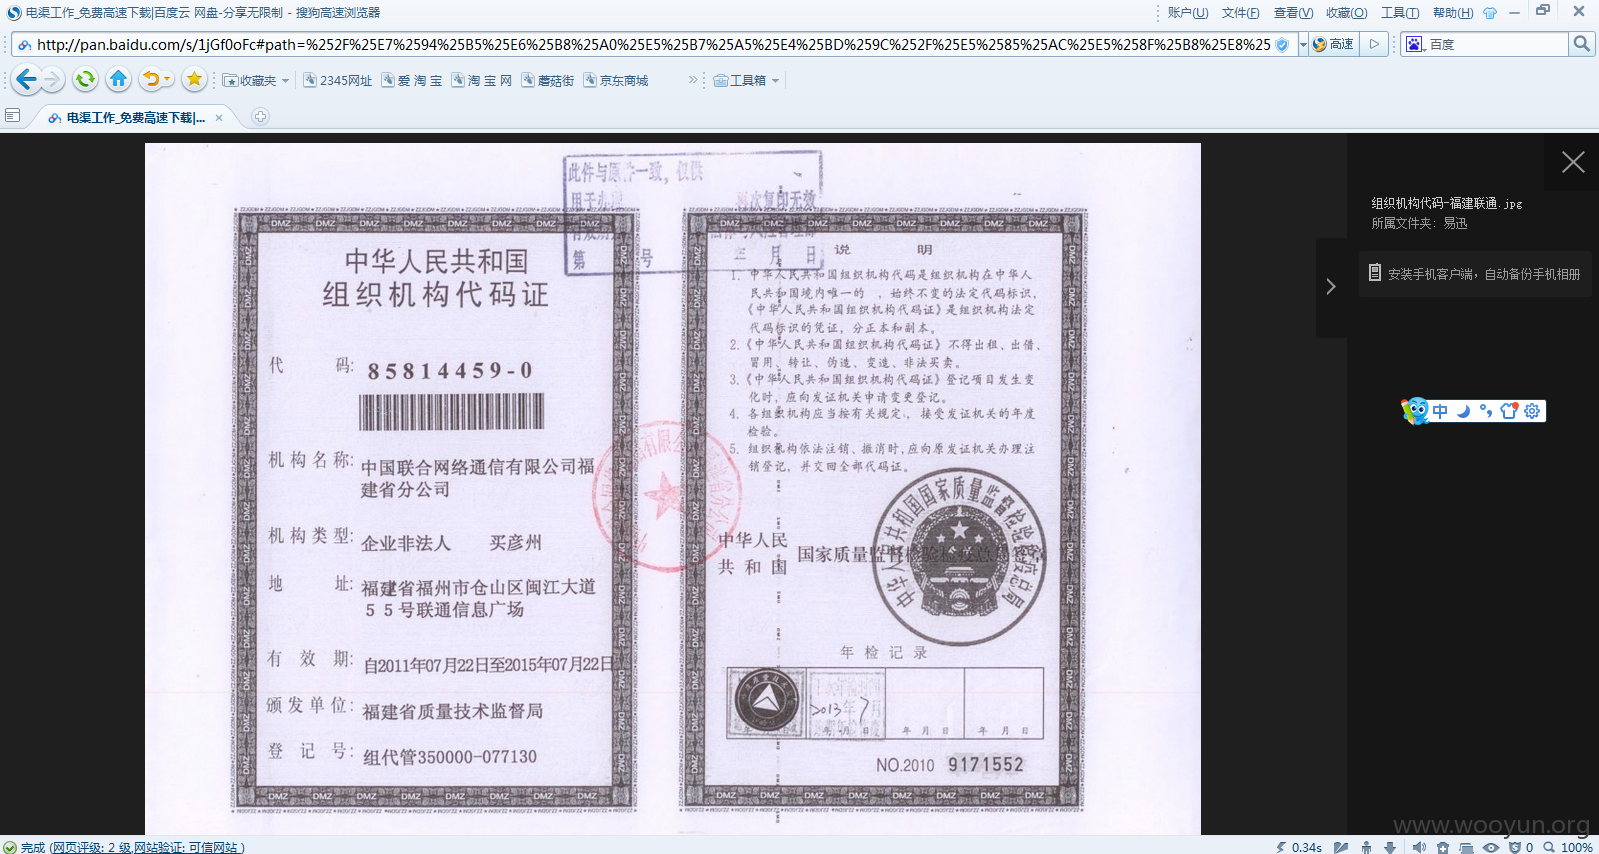Open the 工具(T) menu
Image resolution: width=1599 pixels, height=854 pixels.
click(1400, 13)
